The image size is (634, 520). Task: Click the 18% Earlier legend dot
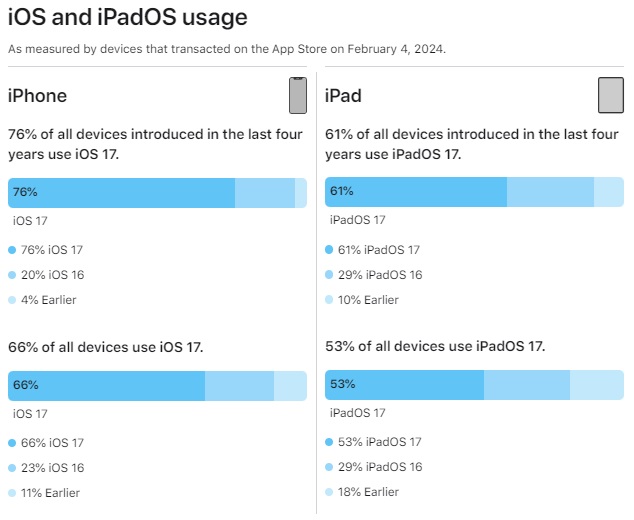click(x=330, y=492)
